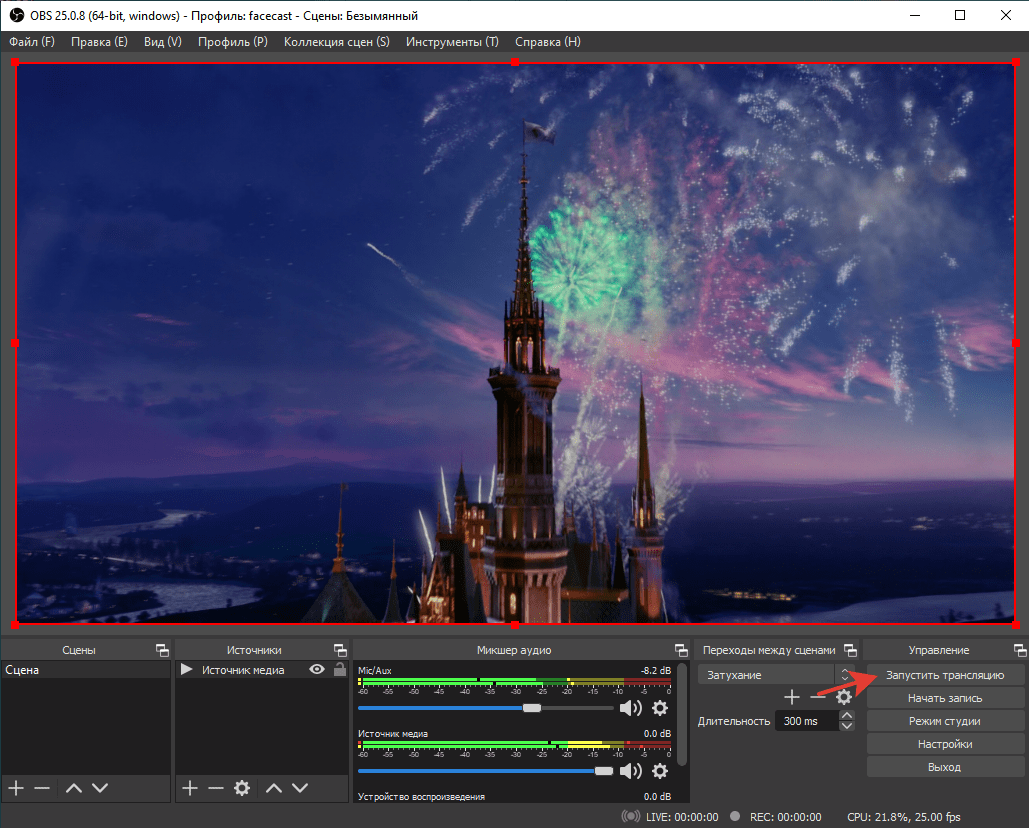Click the video preview canvas
1029x828 pixels.
point(515,343)
